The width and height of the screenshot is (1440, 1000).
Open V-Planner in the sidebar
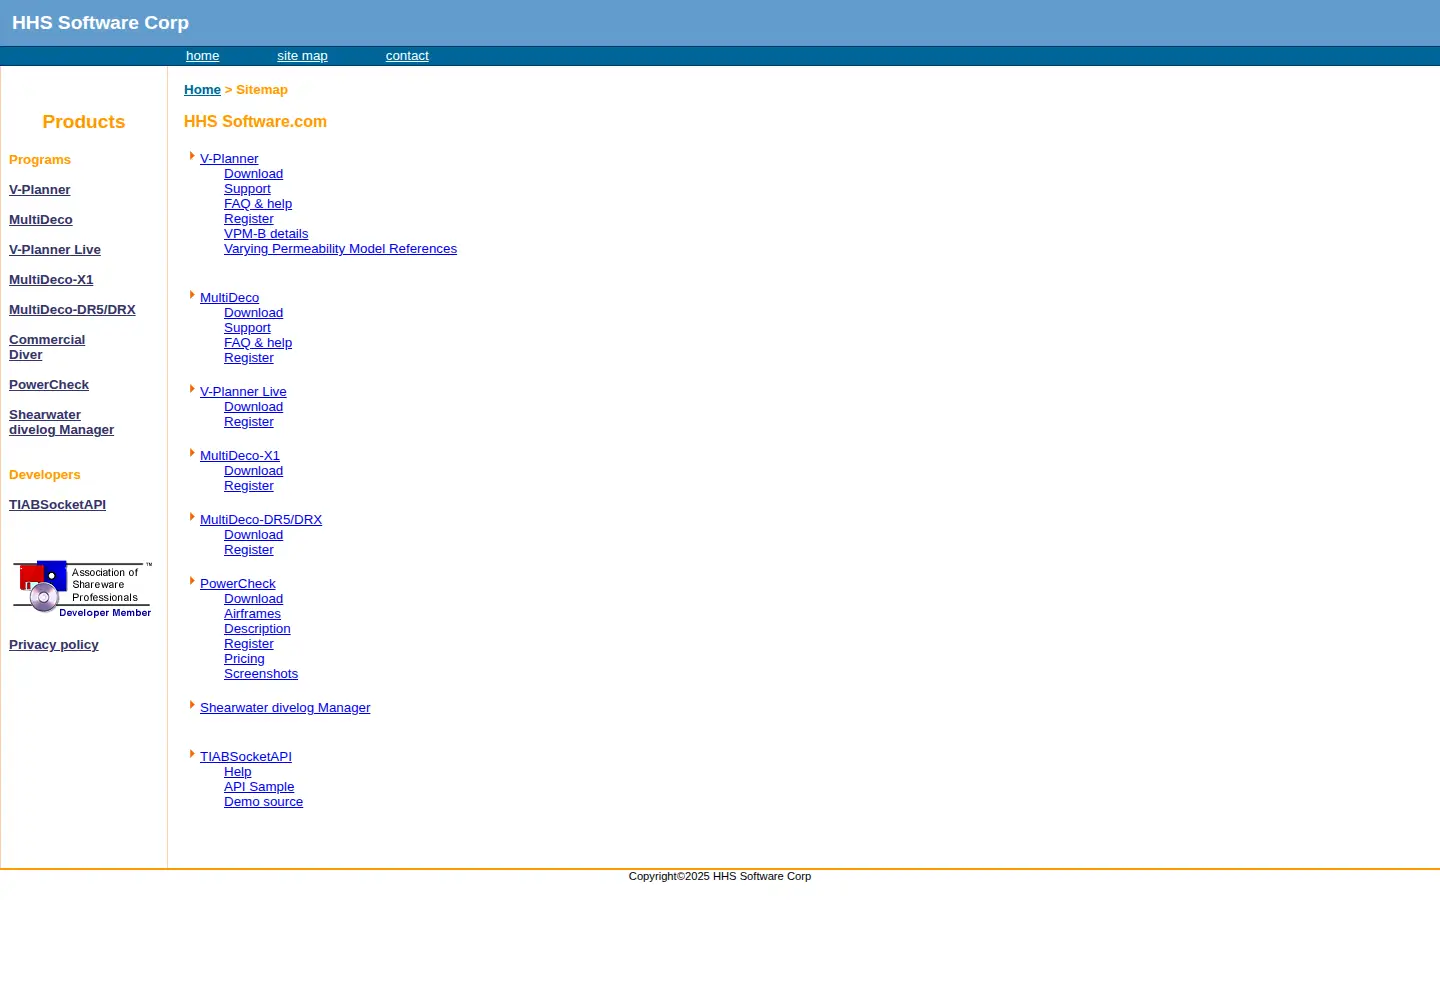point(40,190)
